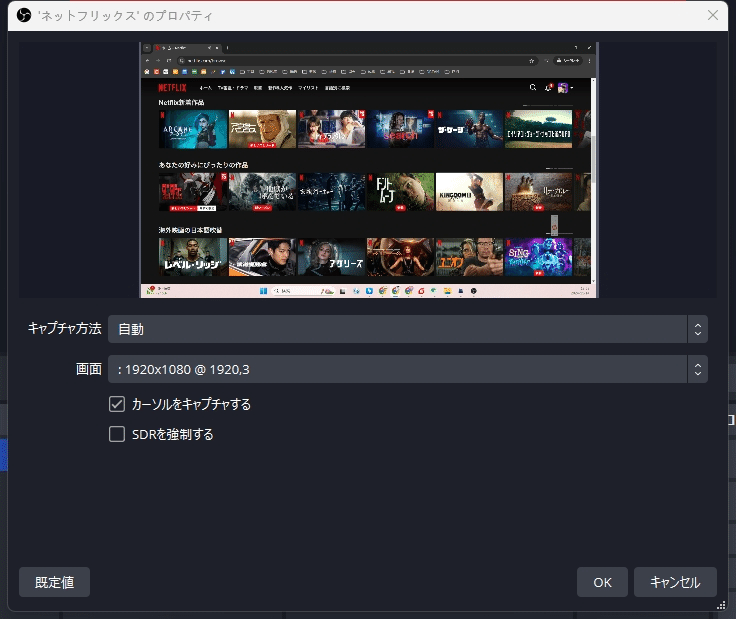Confirm settings with the OK button
Viewport: 736px width, 619px height.
pos(602,582)
